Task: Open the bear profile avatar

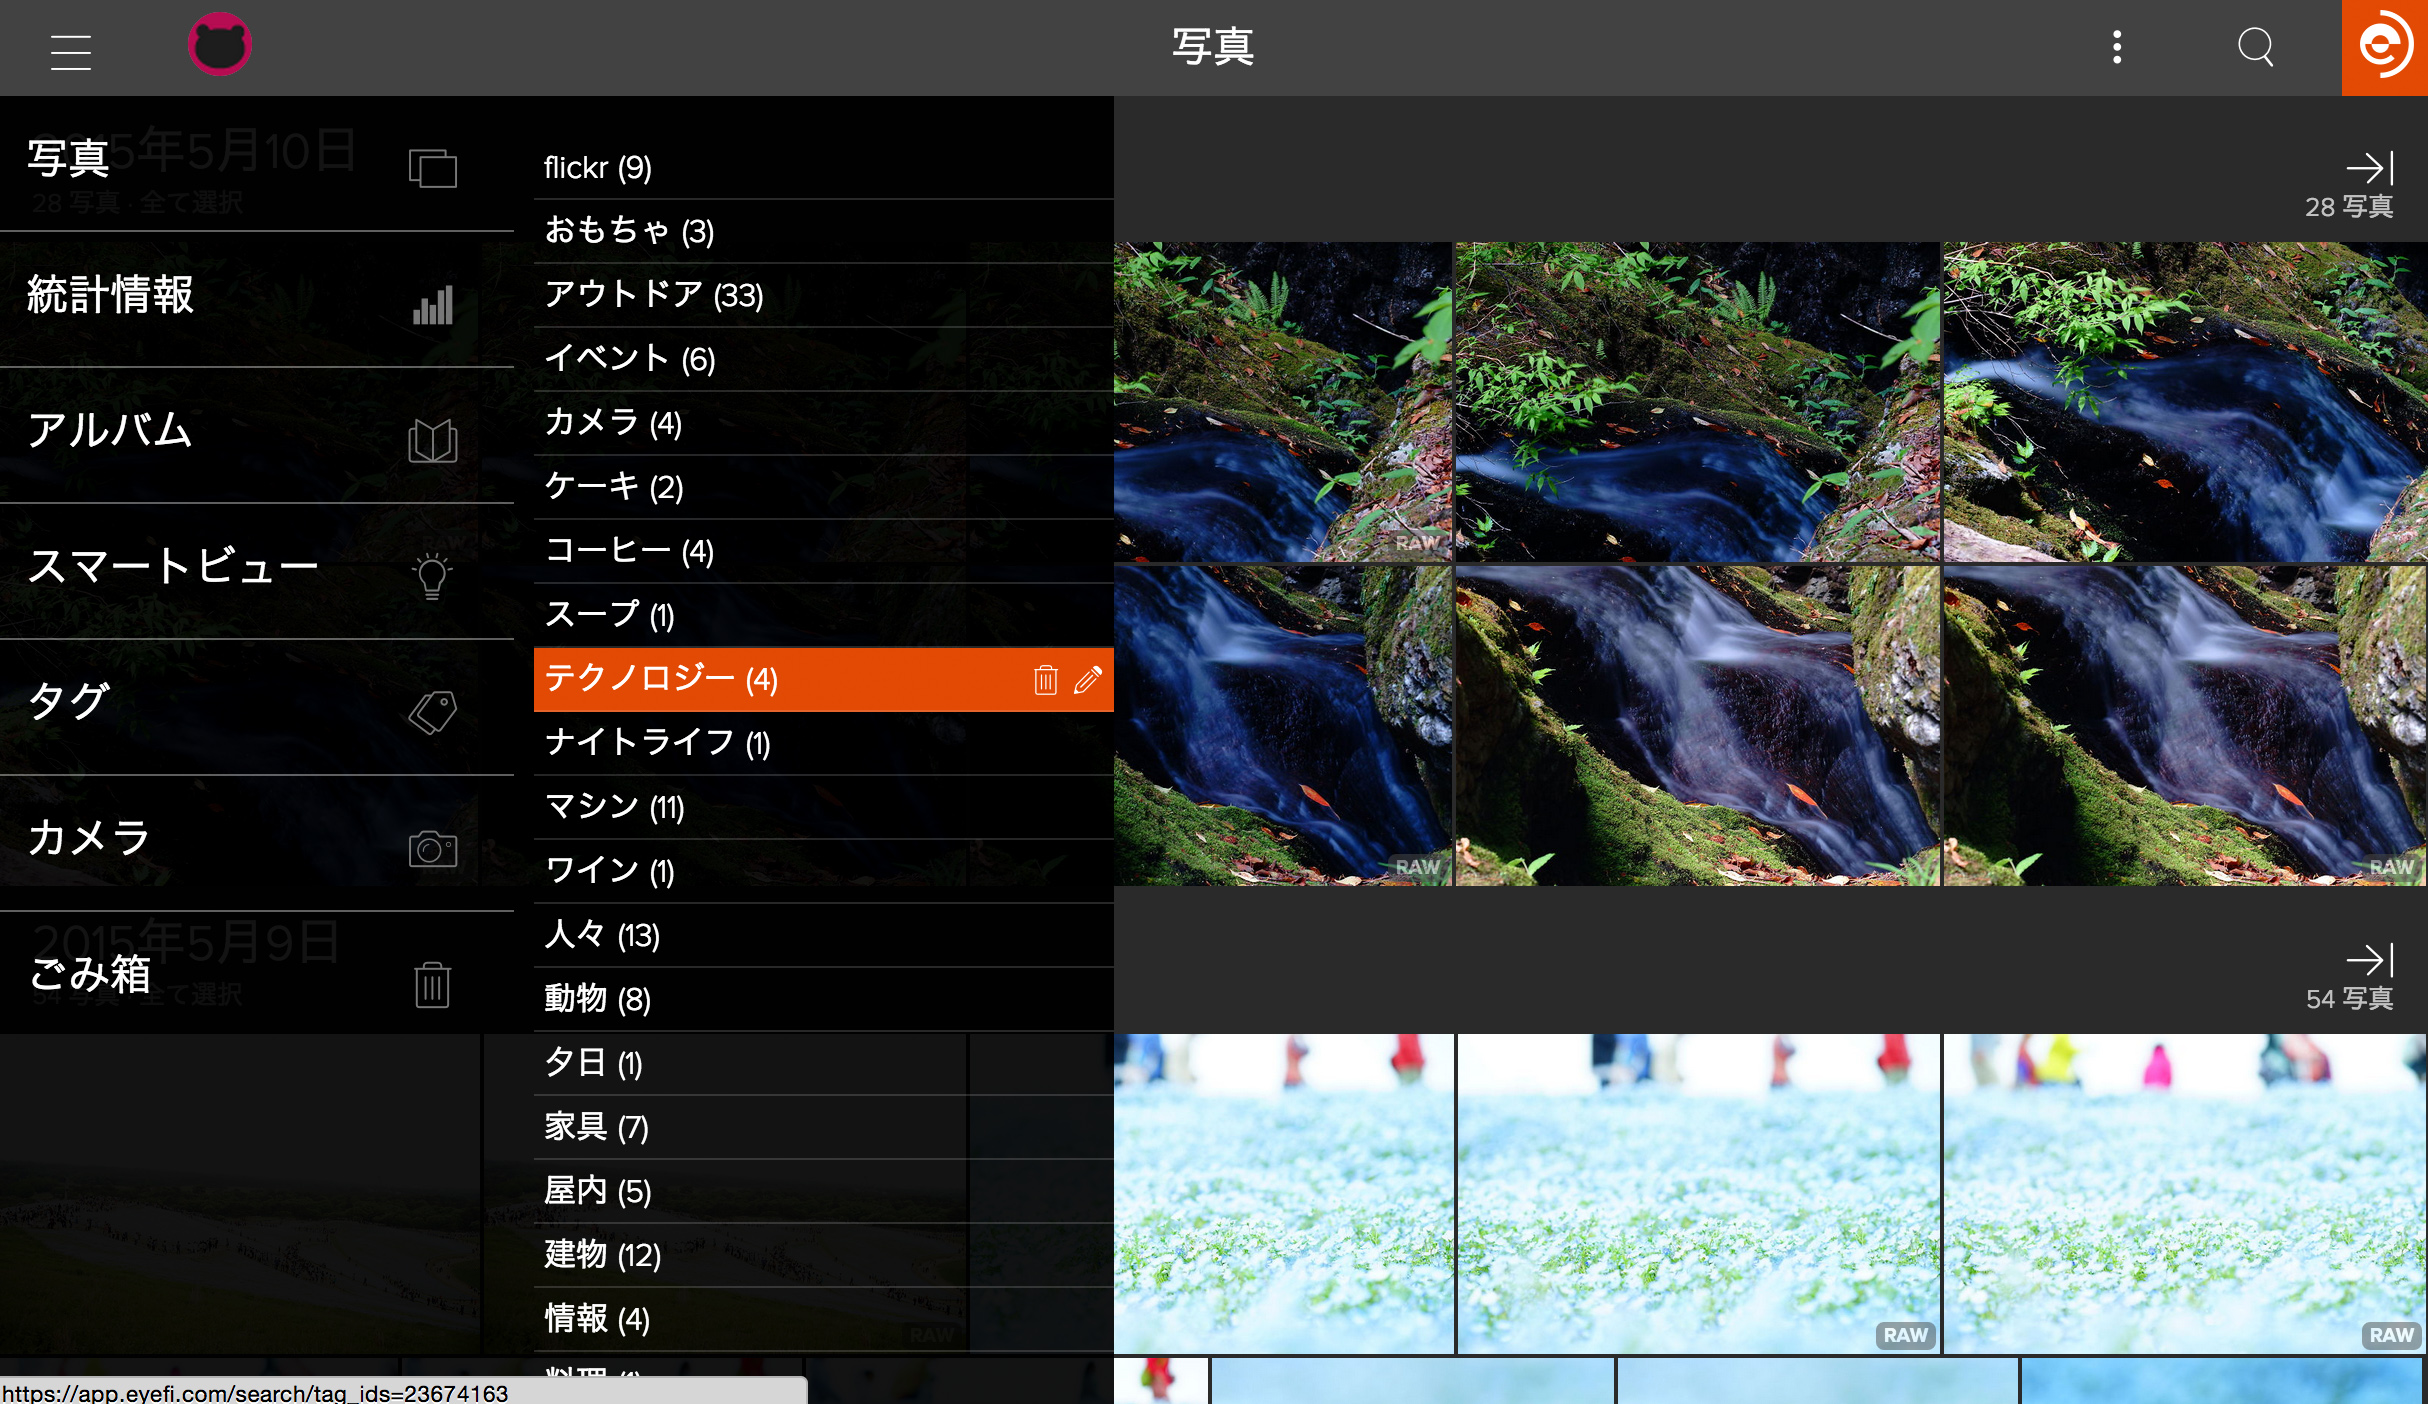Action: tap(219, 45)
